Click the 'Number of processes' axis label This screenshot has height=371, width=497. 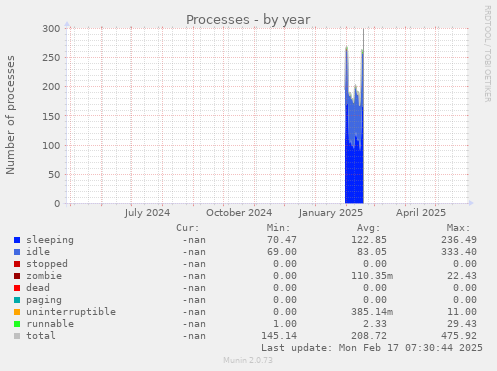10,115
